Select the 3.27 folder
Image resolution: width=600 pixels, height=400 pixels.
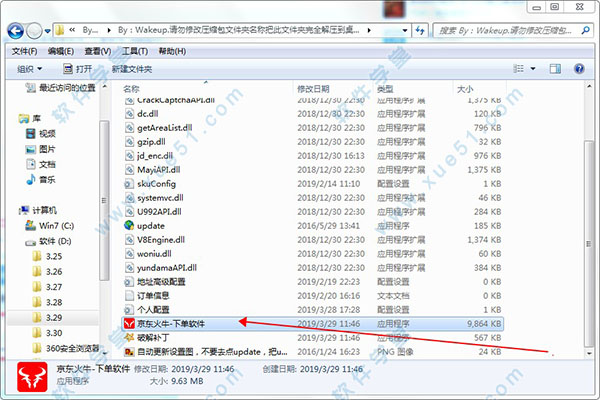click(x=47, y=287)
